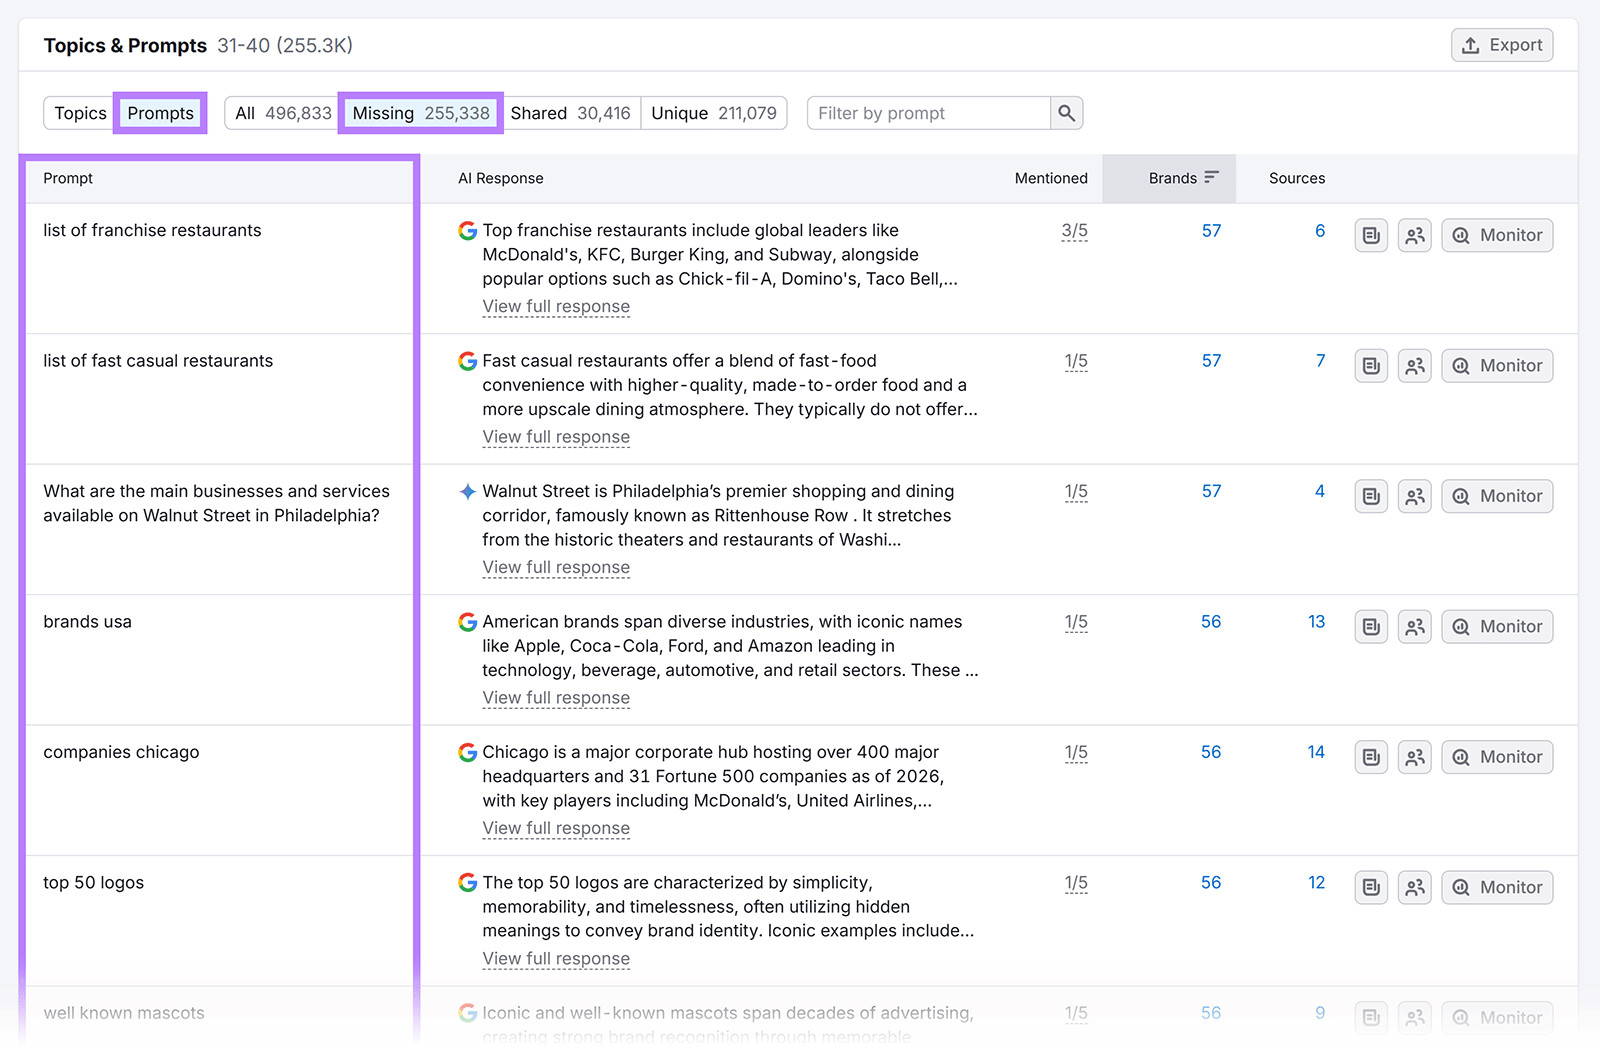
Task: Monitor the top 50 logos prompt
Action: coord(1497,887)
